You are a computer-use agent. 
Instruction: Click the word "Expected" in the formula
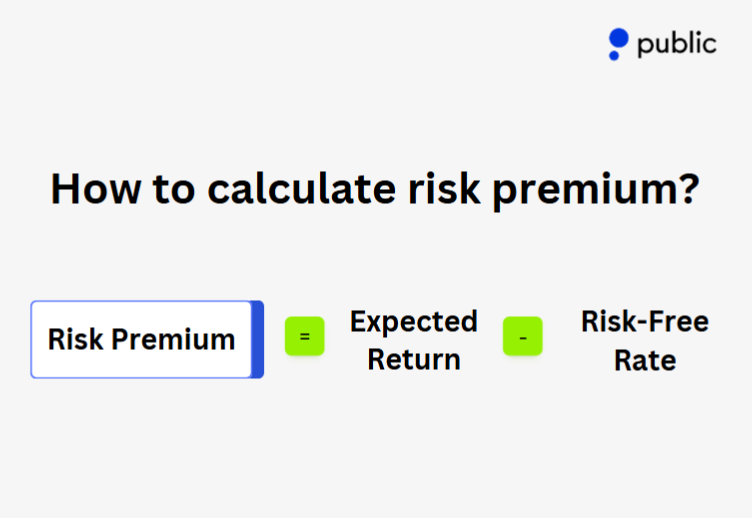(x=413, y=321)
